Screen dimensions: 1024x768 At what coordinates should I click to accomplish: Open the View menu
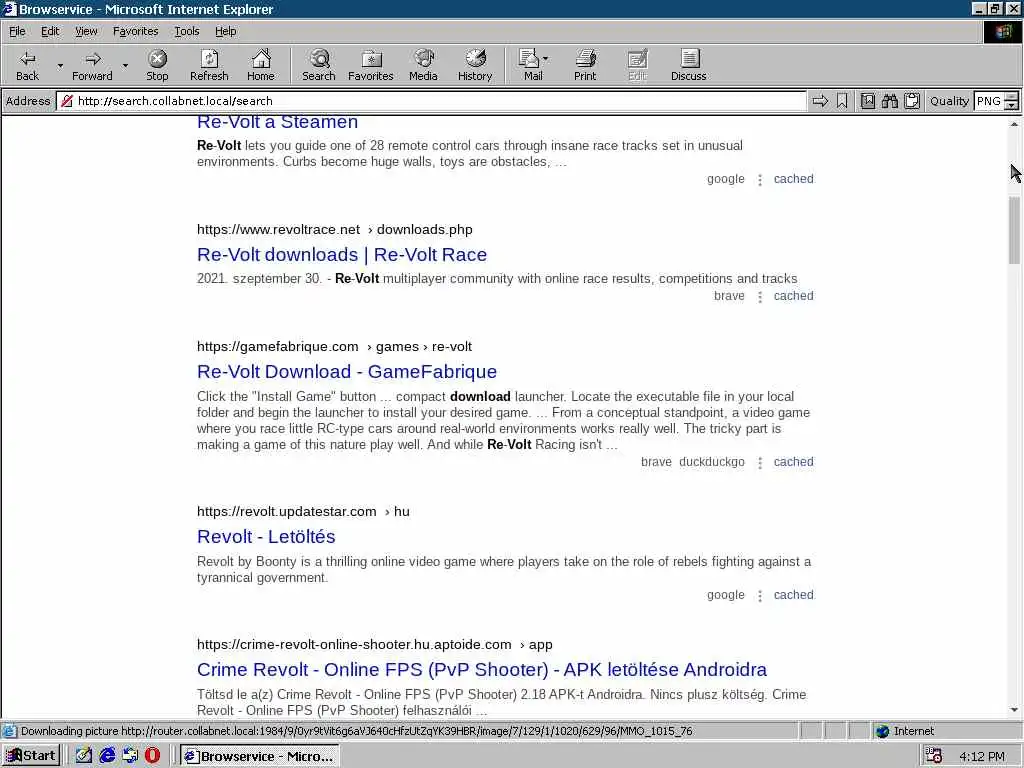(86, 31)
